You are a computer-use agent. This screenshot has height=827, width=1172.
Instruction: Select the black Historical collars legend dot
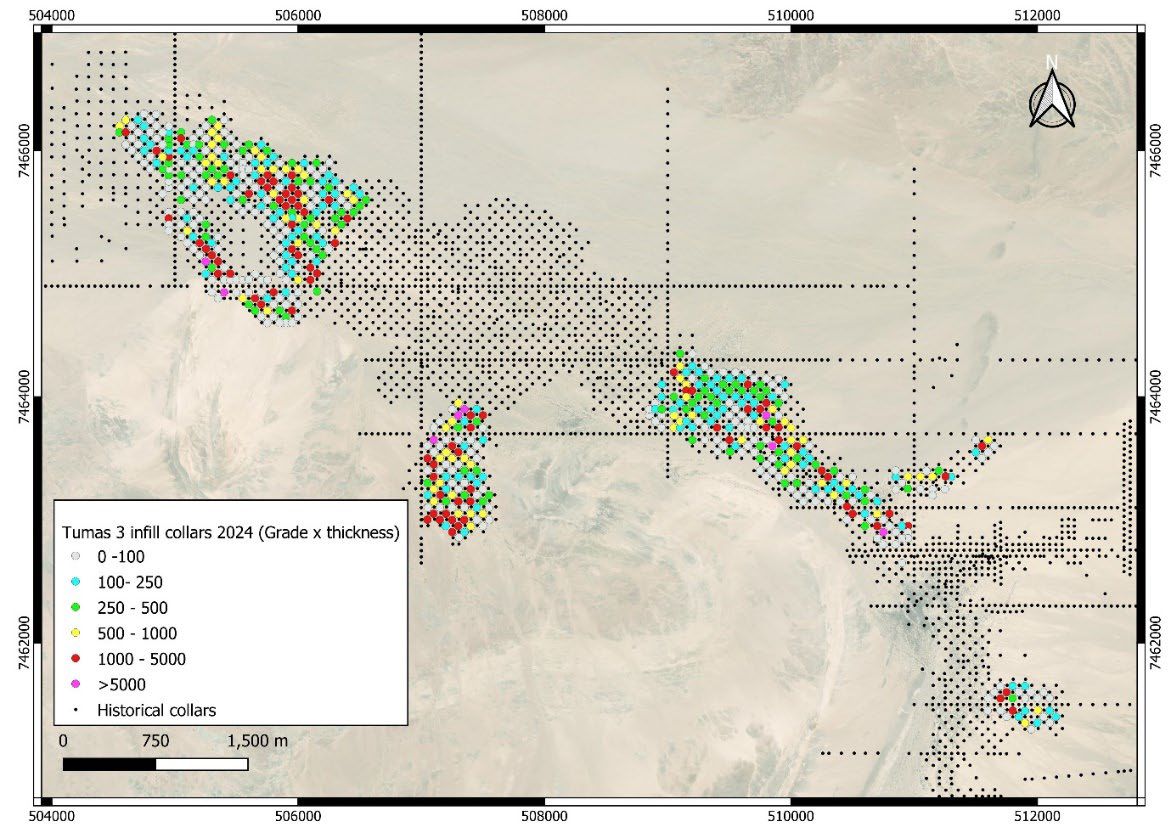[76, 711]
